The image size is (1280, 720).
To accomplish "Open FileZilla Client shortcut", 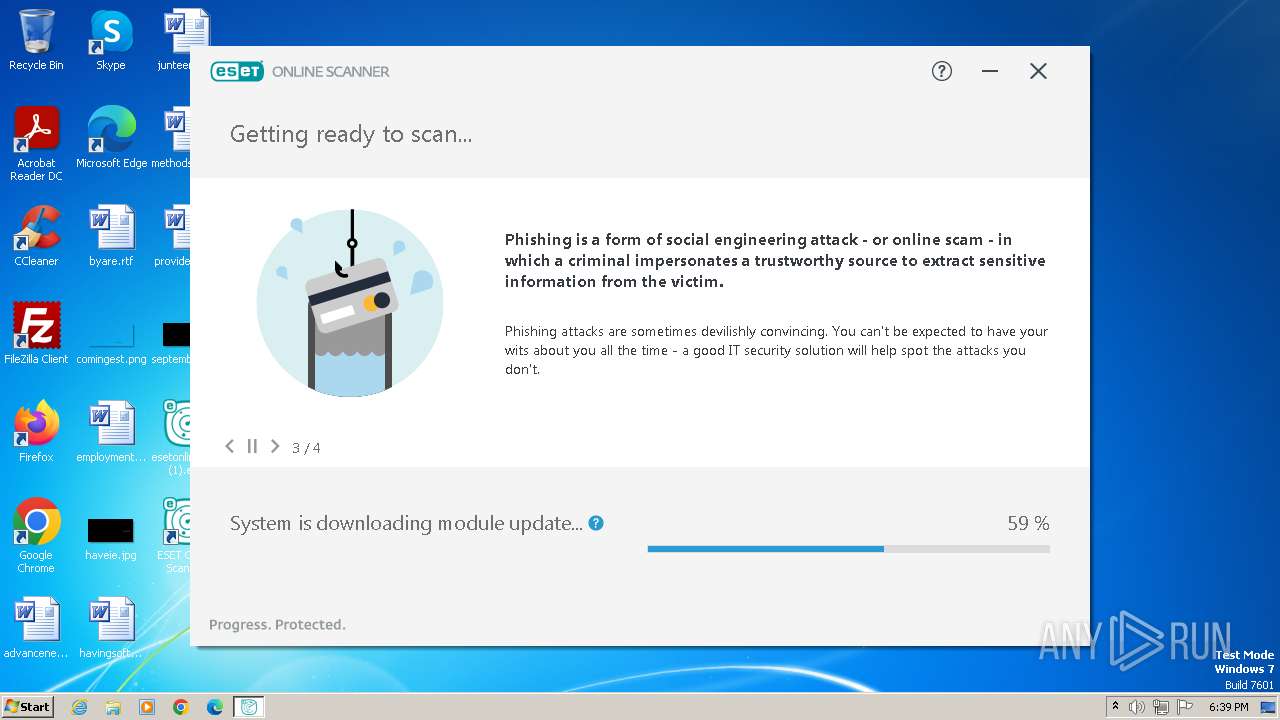I will 36,334.
